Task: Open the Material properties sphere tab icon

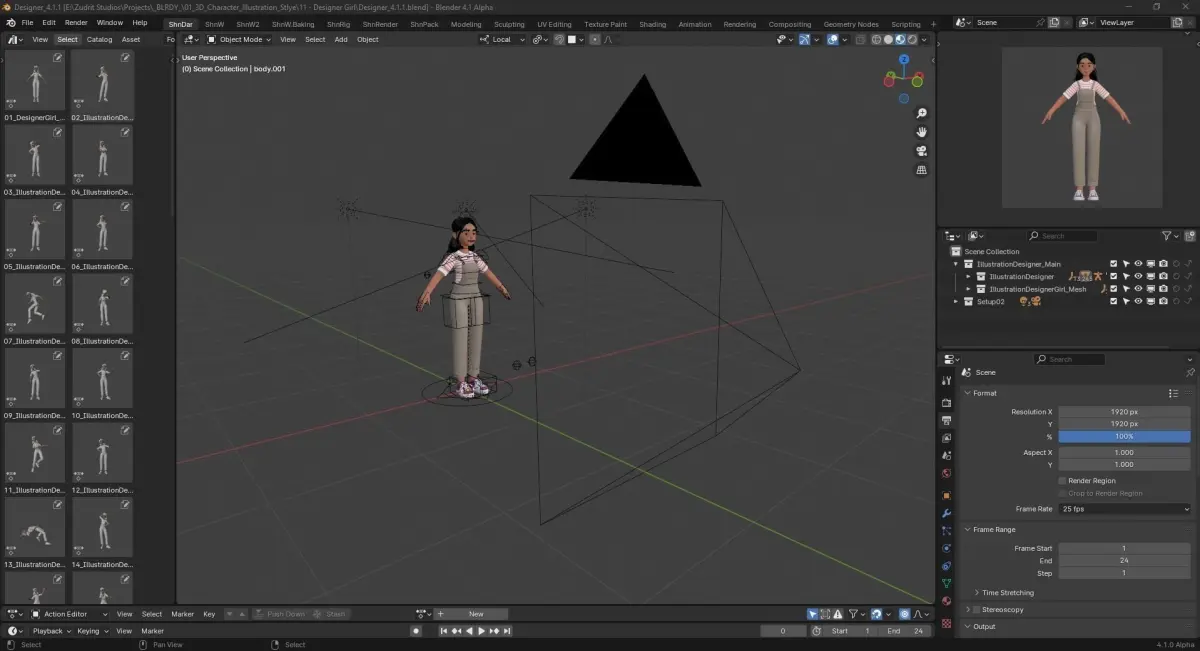Action: coord(947,601)
